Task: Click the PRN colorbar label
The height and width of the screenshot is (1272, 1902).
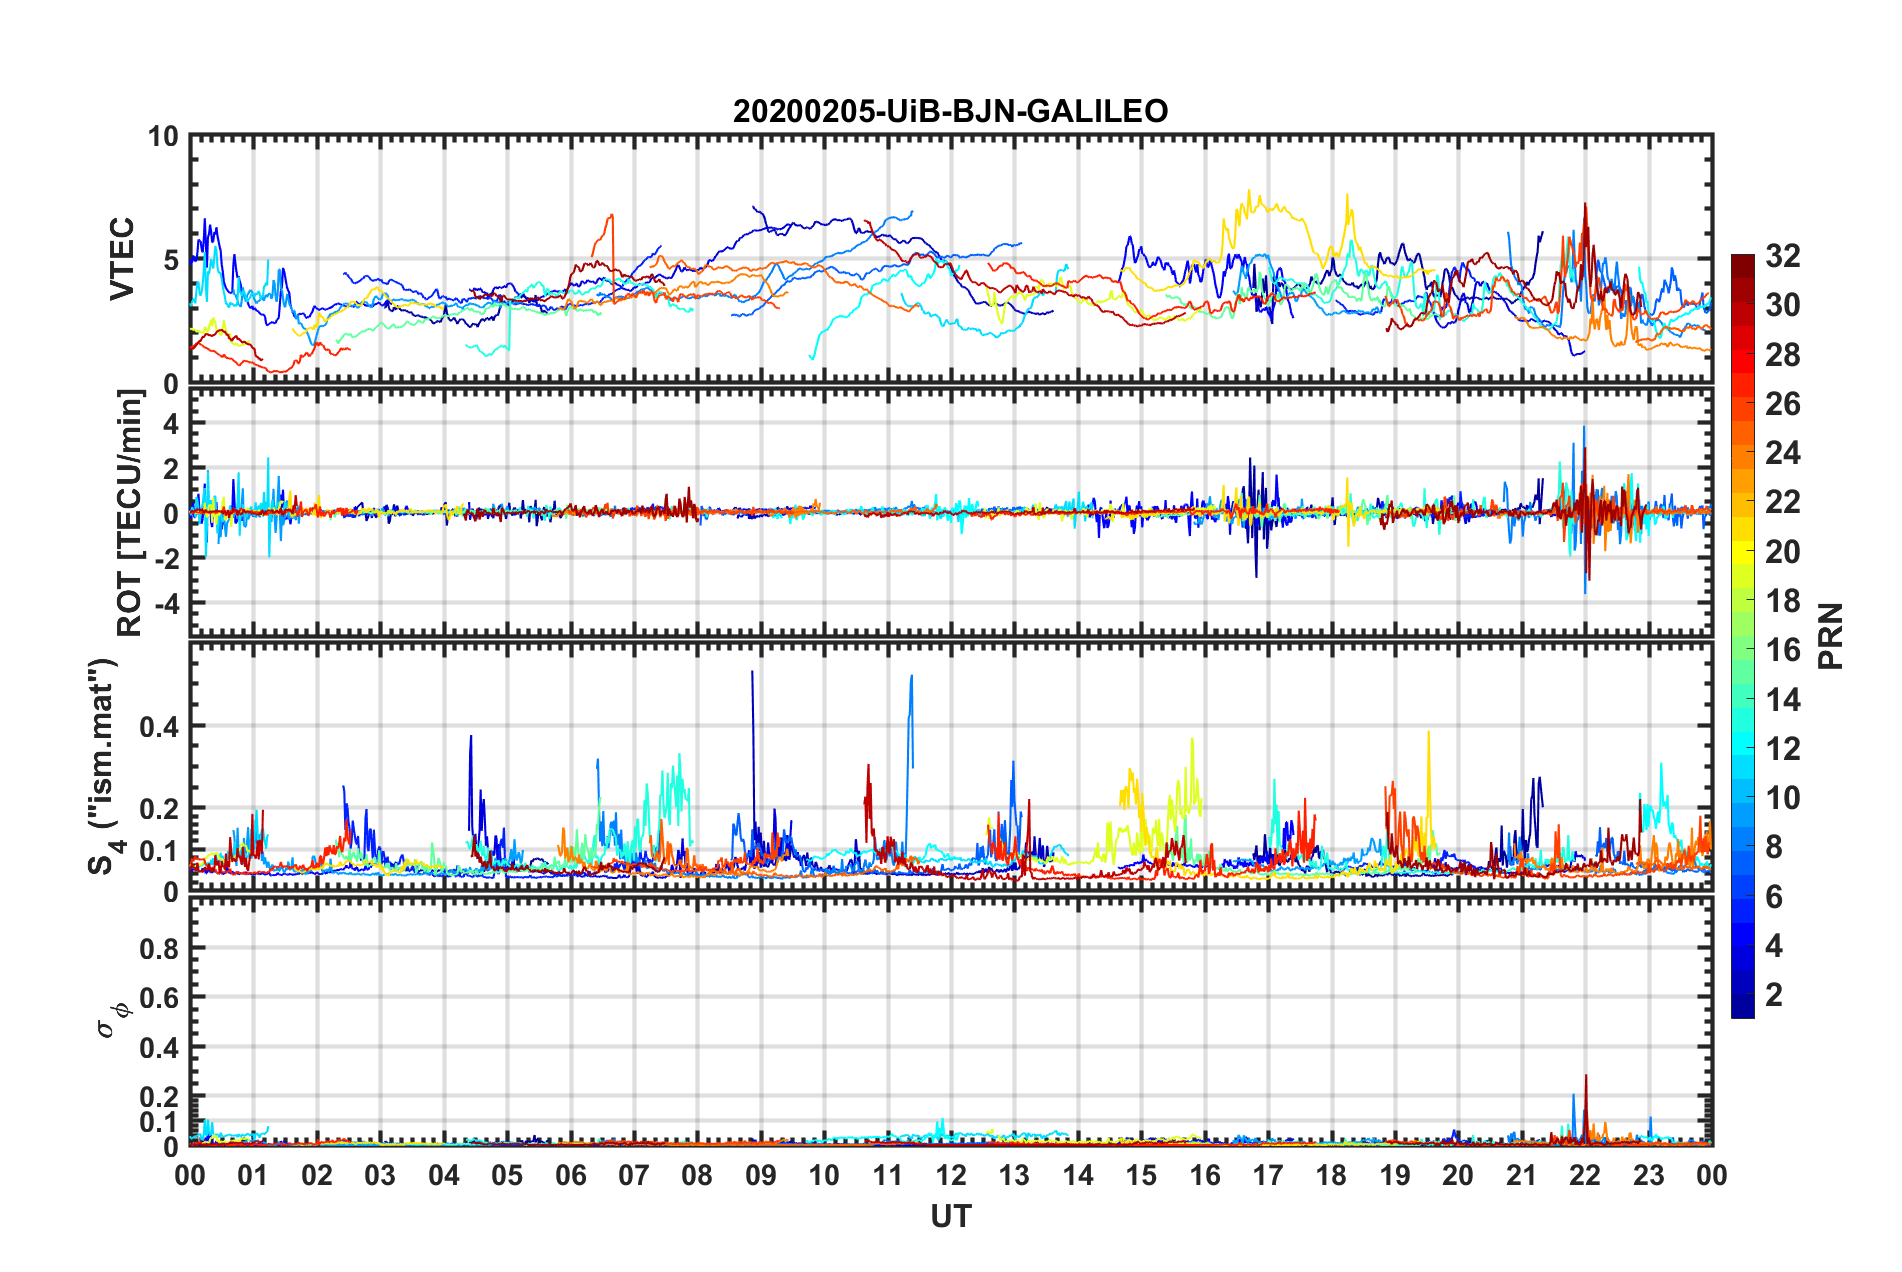Action: [x=1831, y=636]
